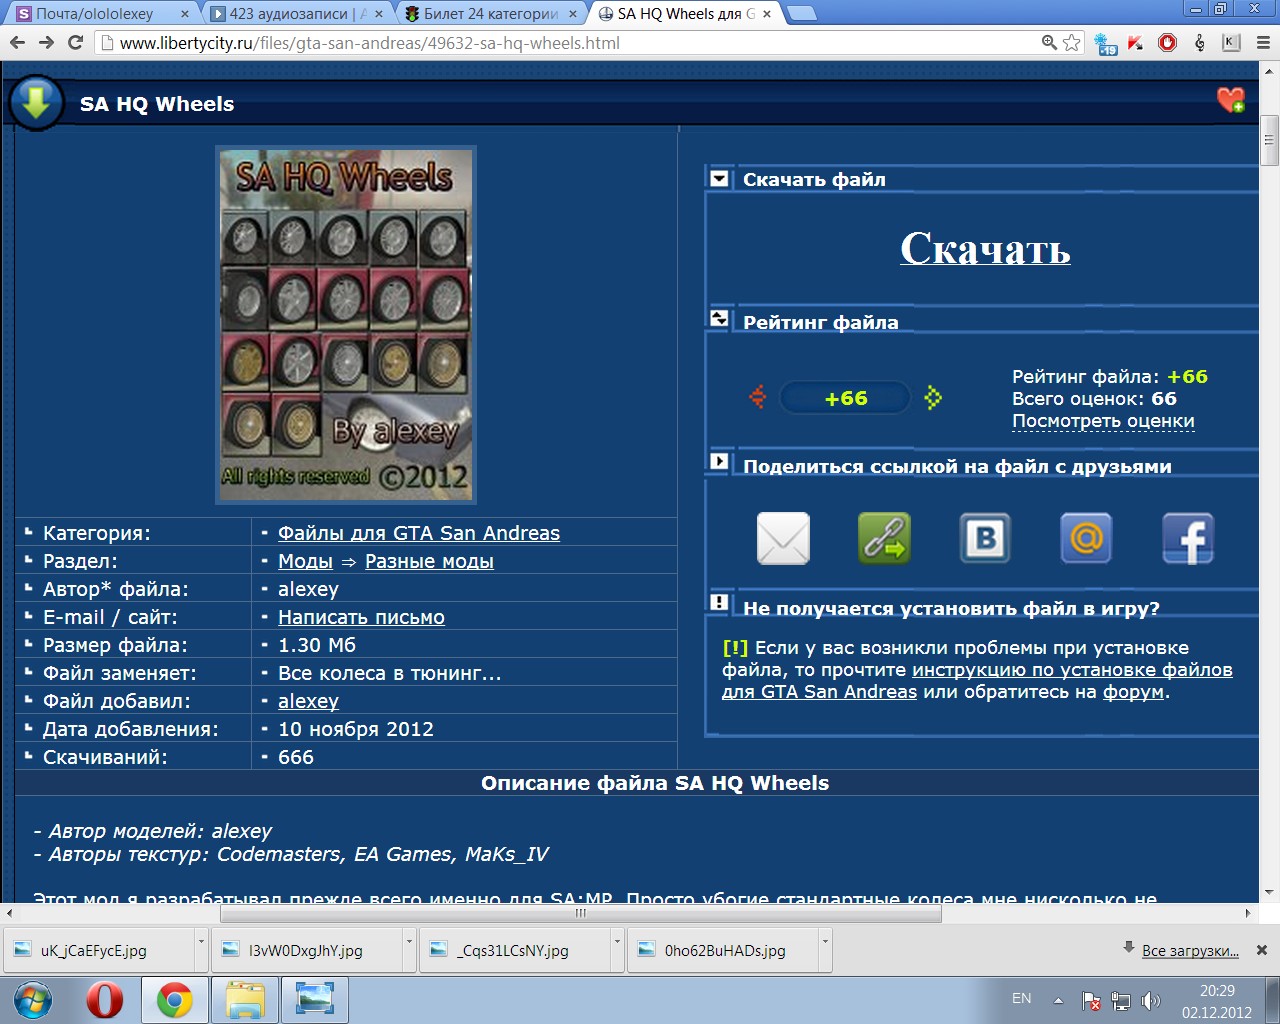Click the browser forward arrow
This screenshot has width=1280, height=1024.
(x=46, y=42)
